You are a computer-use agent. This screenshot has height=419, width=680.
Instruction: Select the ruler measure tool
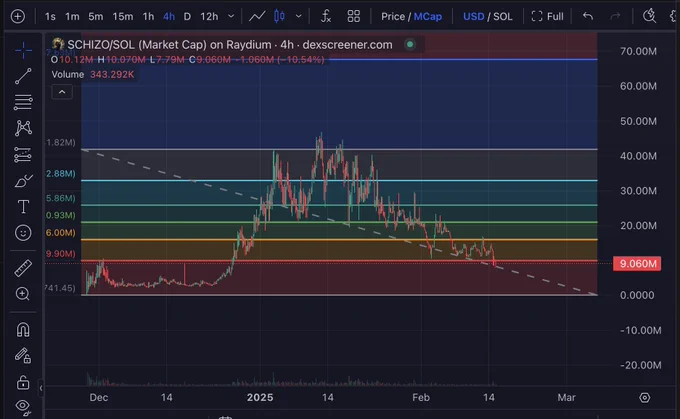(x=23, y=268)
